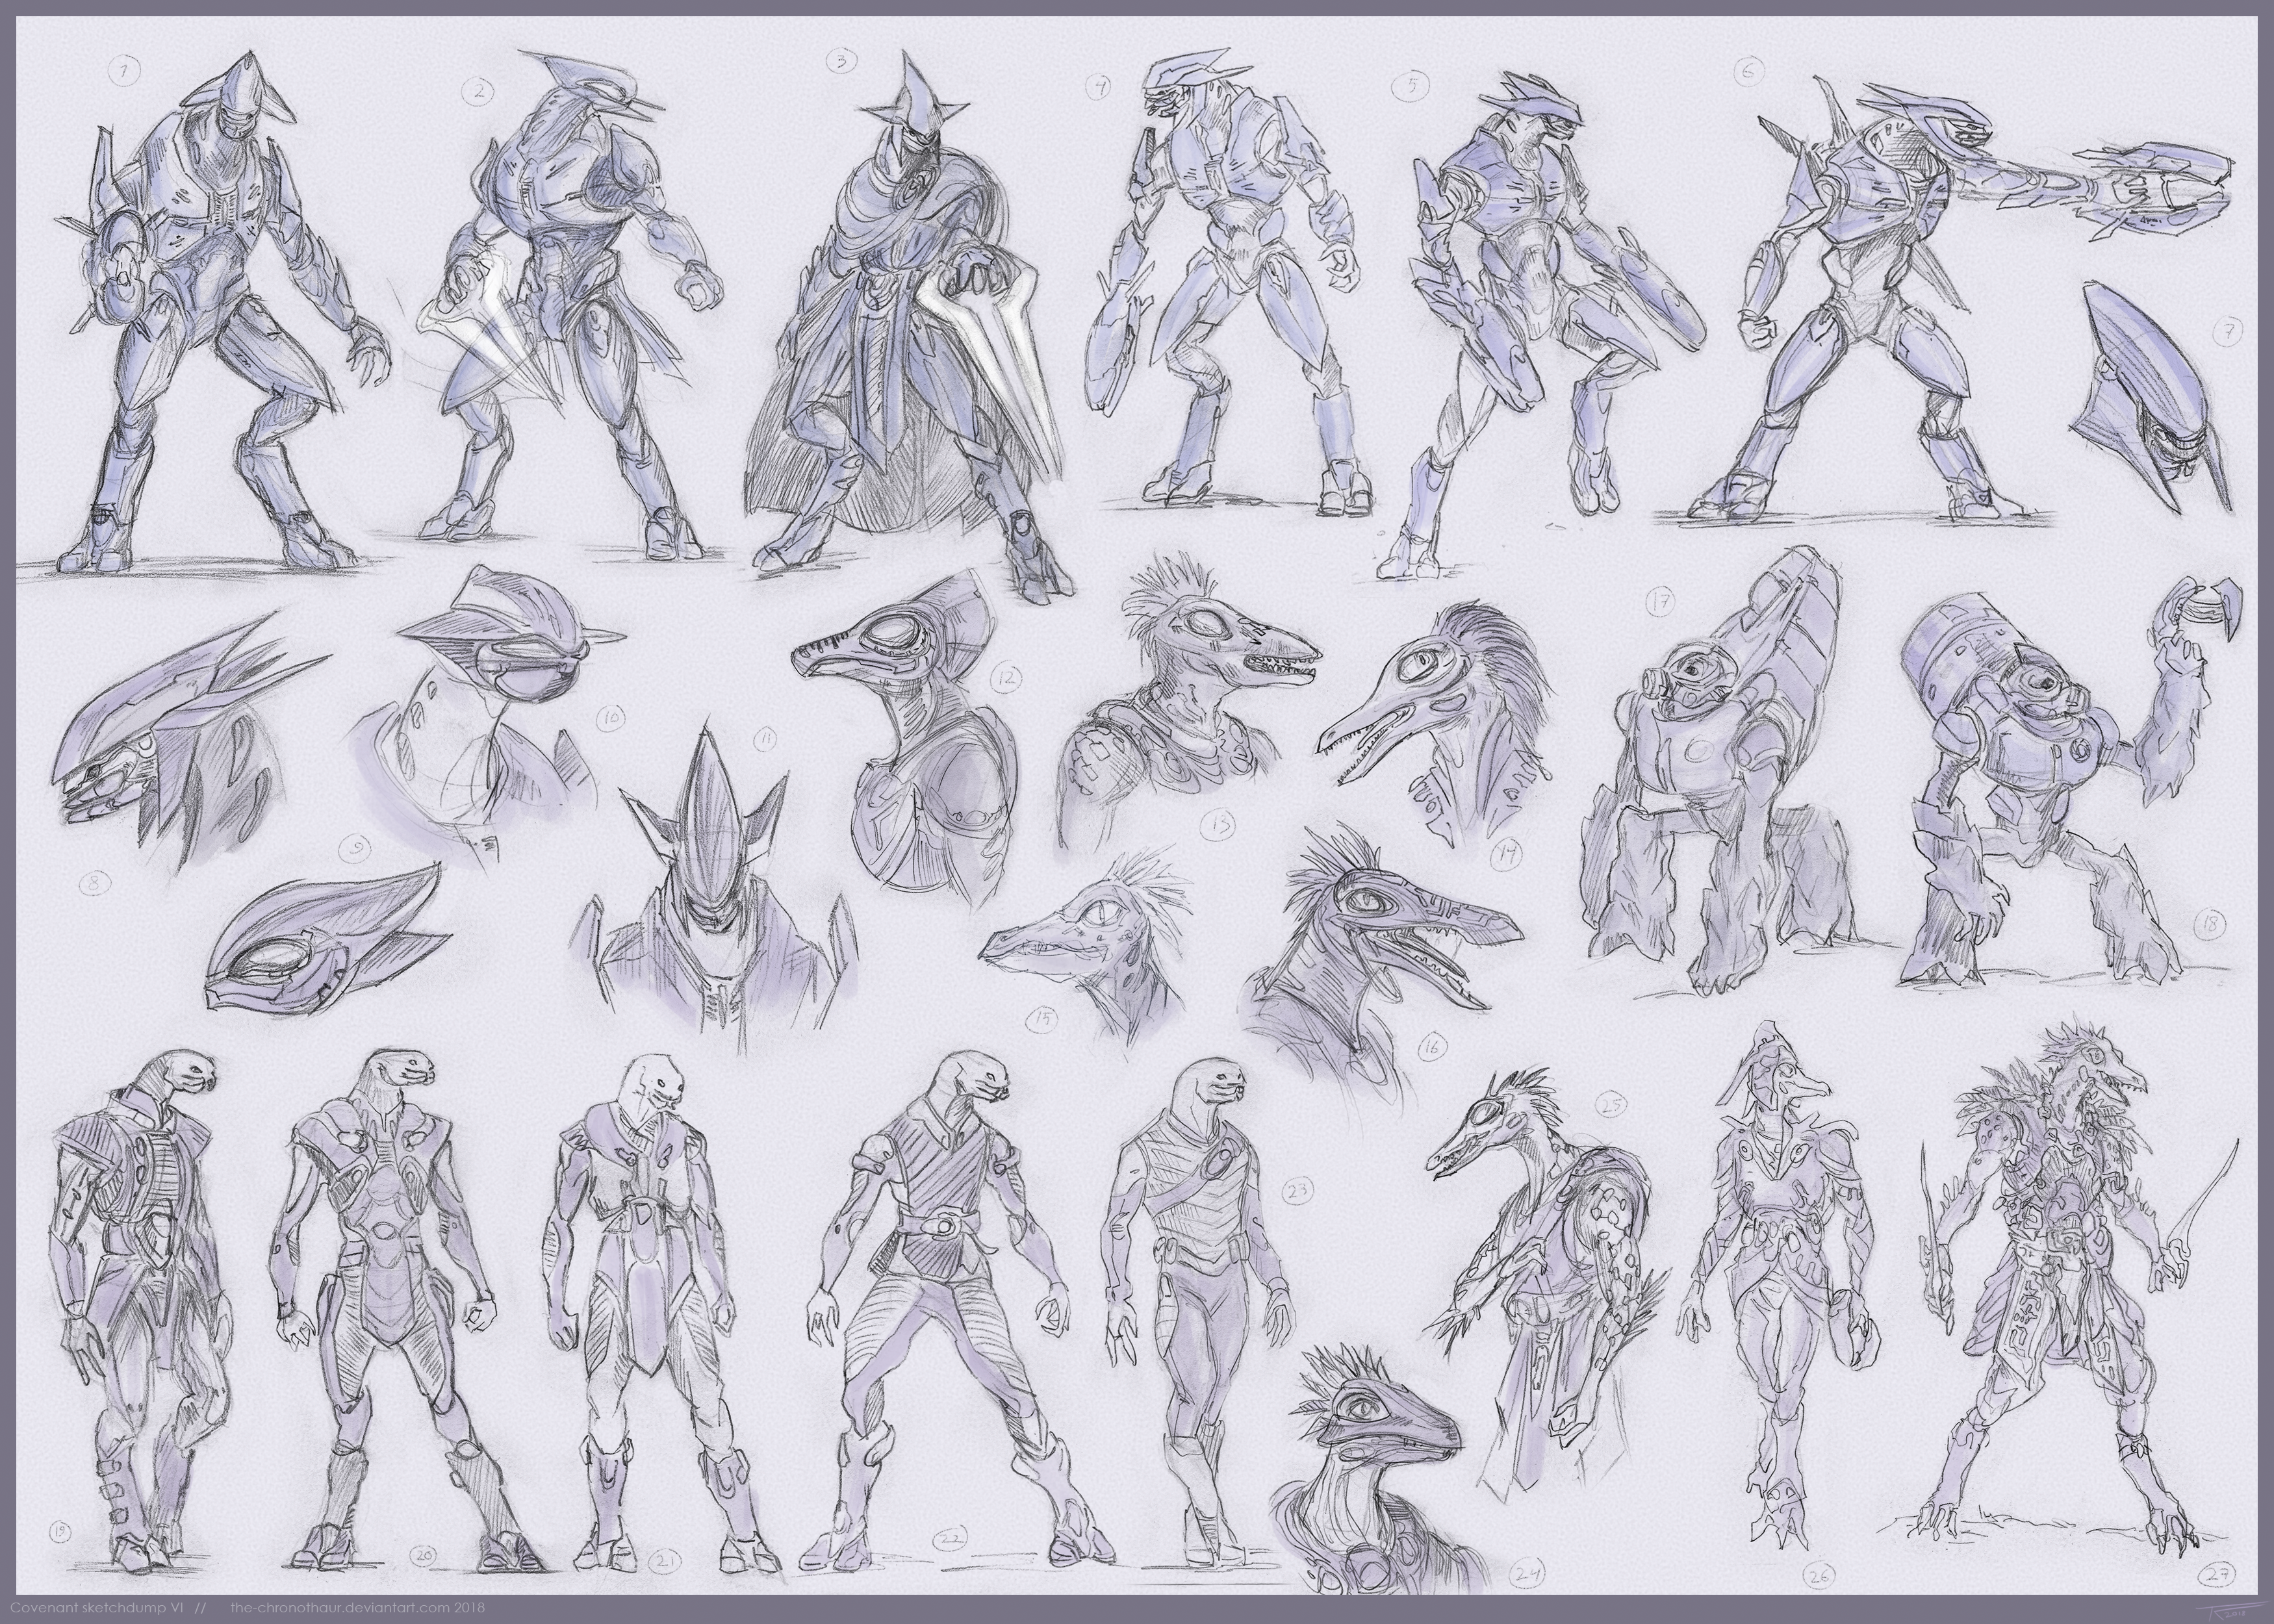Click the circled number 10 label
Screen dimensions: 2274x1624
tap(610, 718)
